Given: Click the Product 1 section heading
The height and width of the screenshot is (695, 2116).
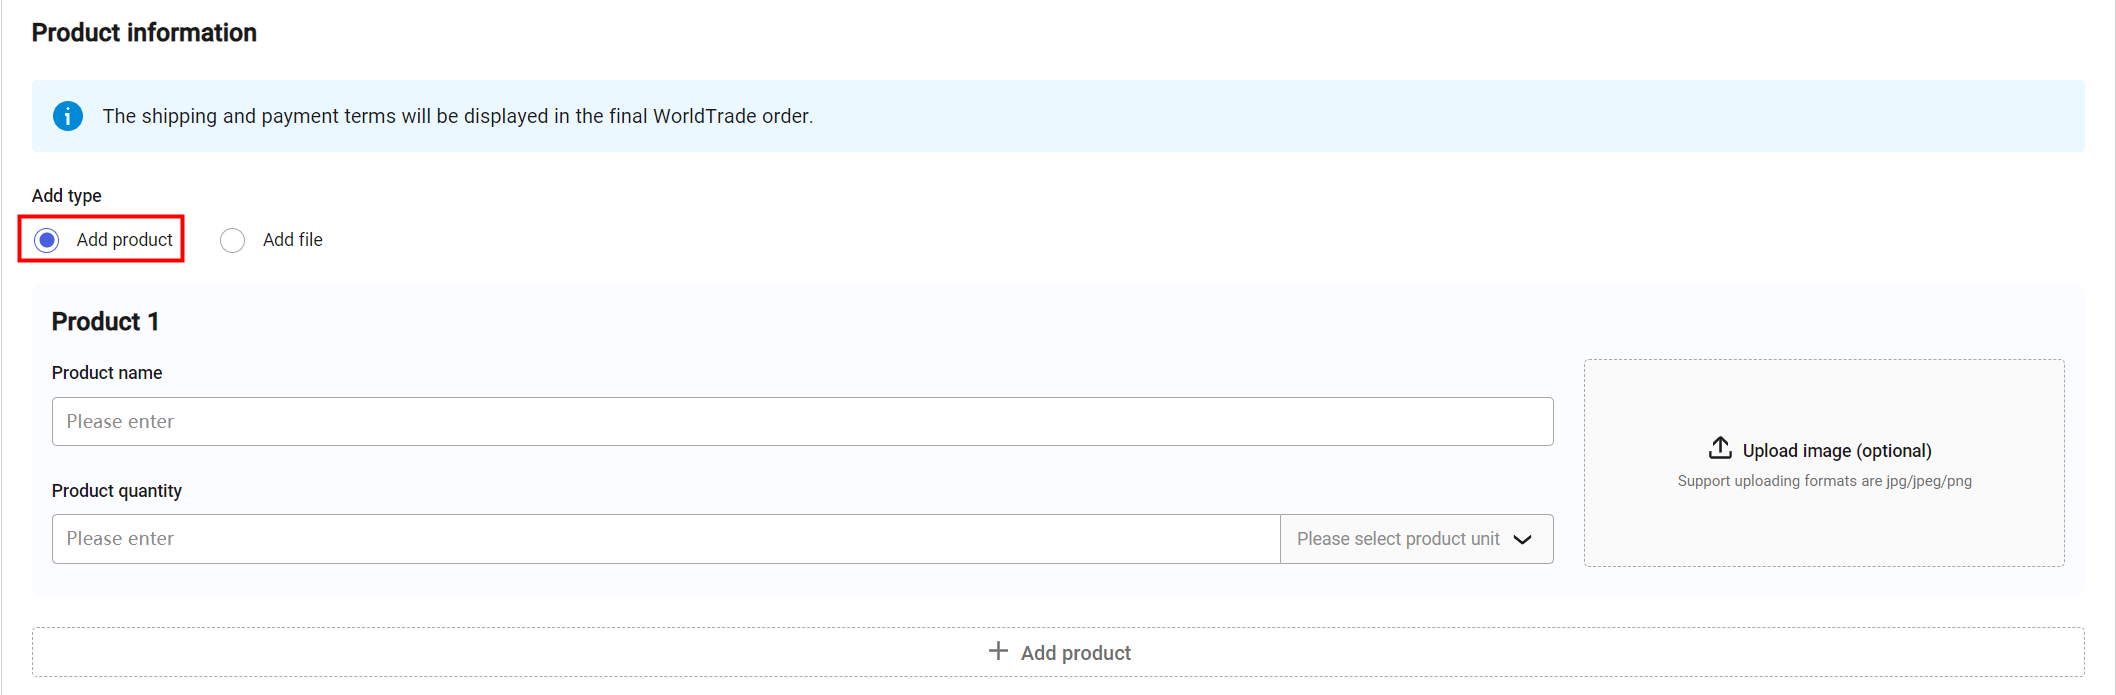Looking at the screenshot, I should 105,321.
